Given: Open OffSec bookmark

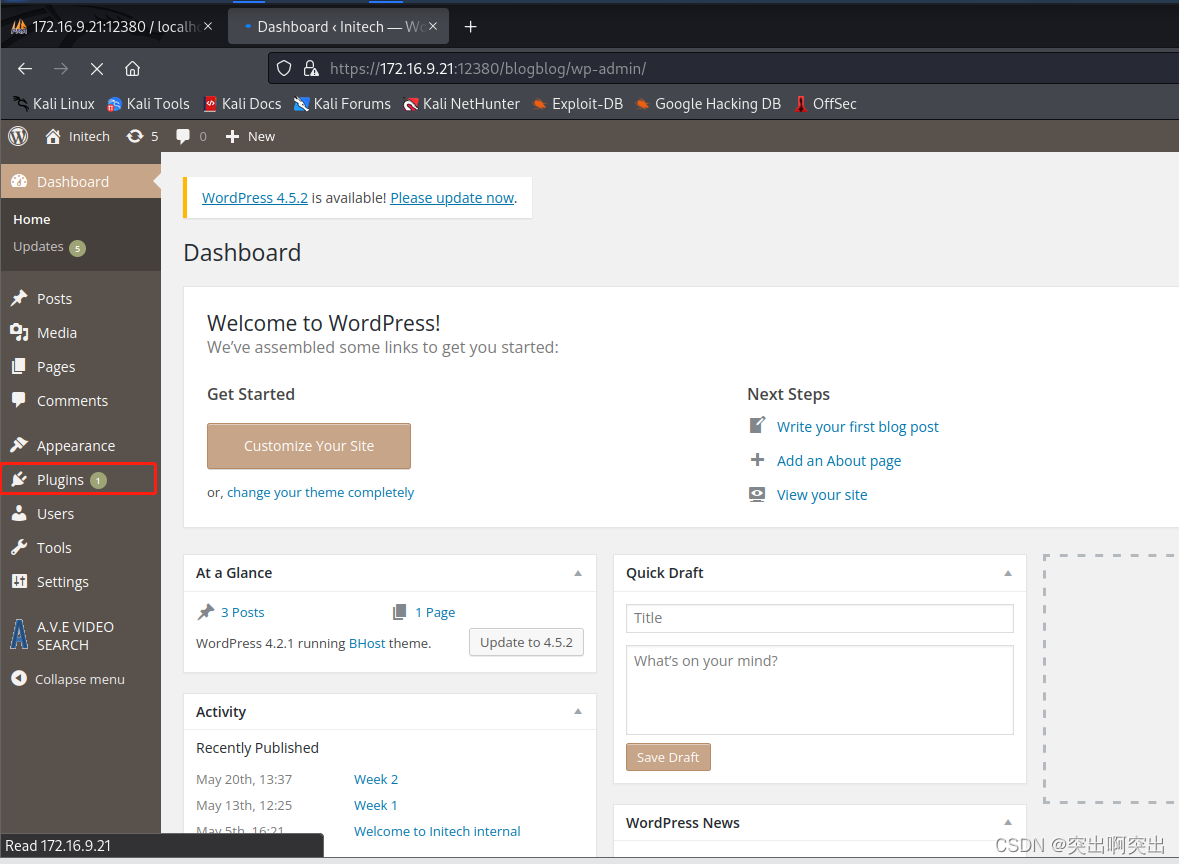Looking at the screenshot, I should coord(825,104).
